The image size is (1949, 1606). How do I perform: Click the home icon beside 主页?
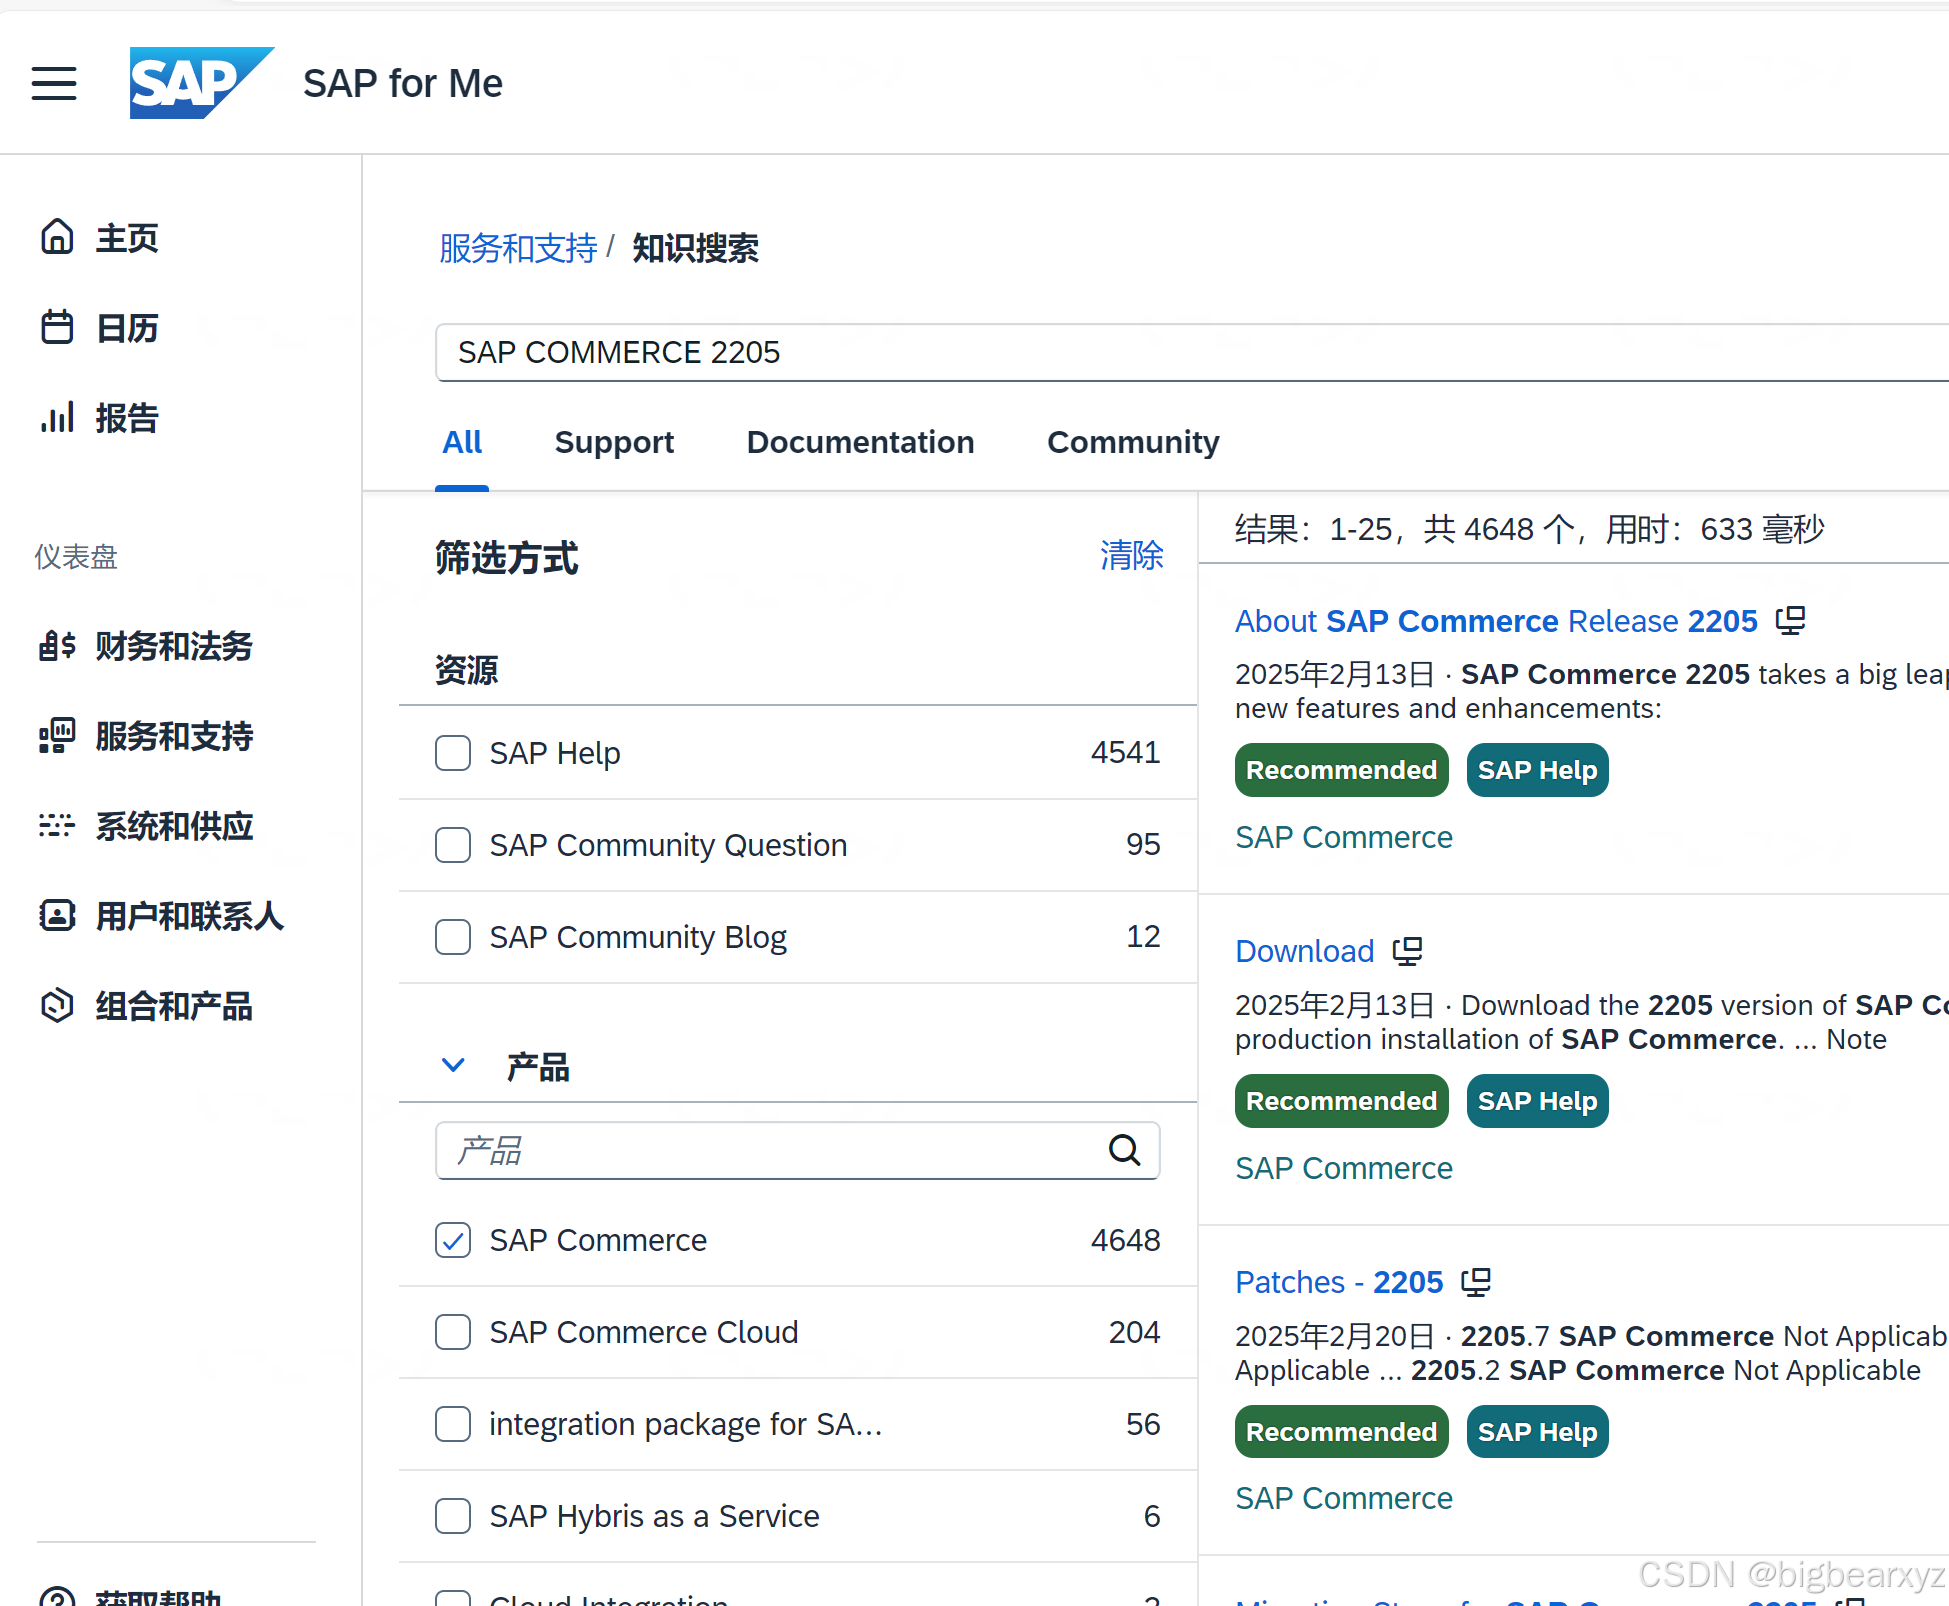coord(57,237)
